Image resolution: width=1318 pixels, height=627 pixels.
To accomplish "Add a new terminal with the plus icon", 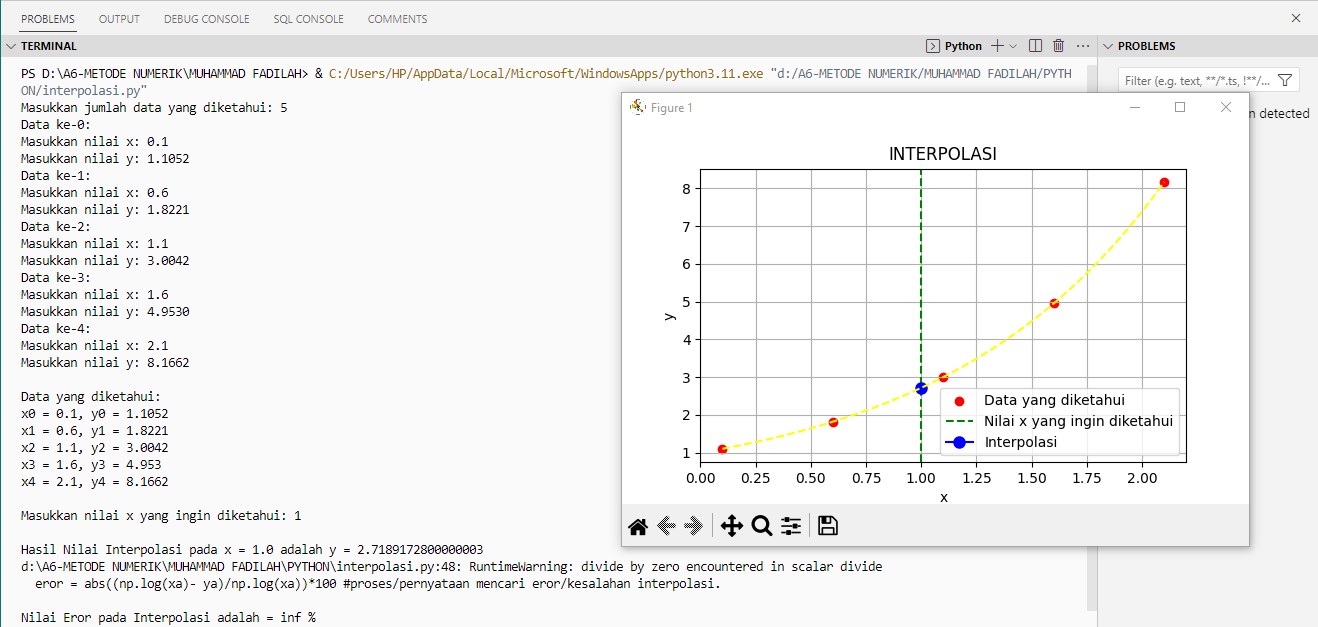I will [997, 46].
